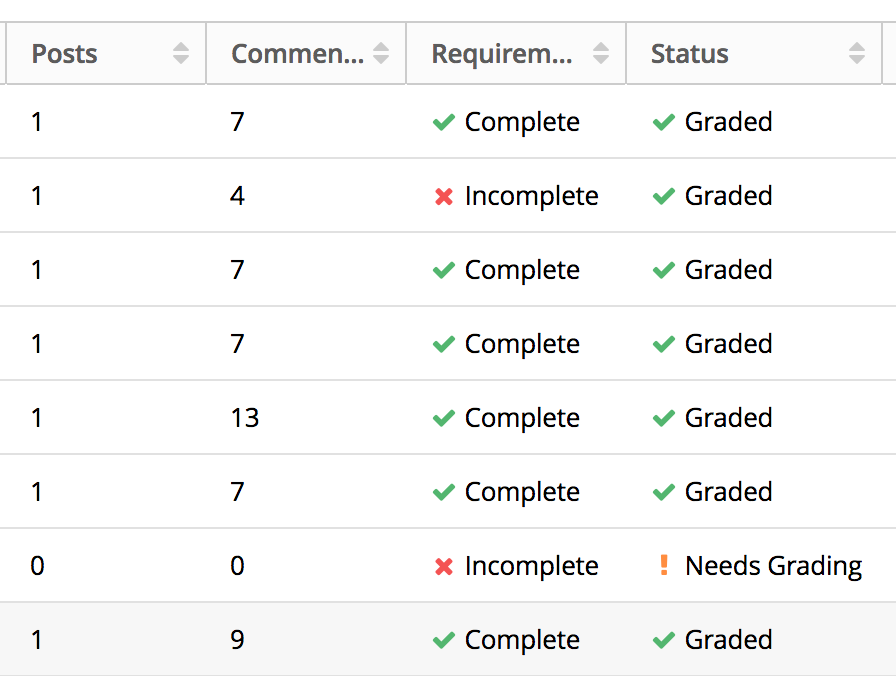Click the orange exclamation Needs Grading icon
The height and width of the screenshot is (676, 896).
664,566
